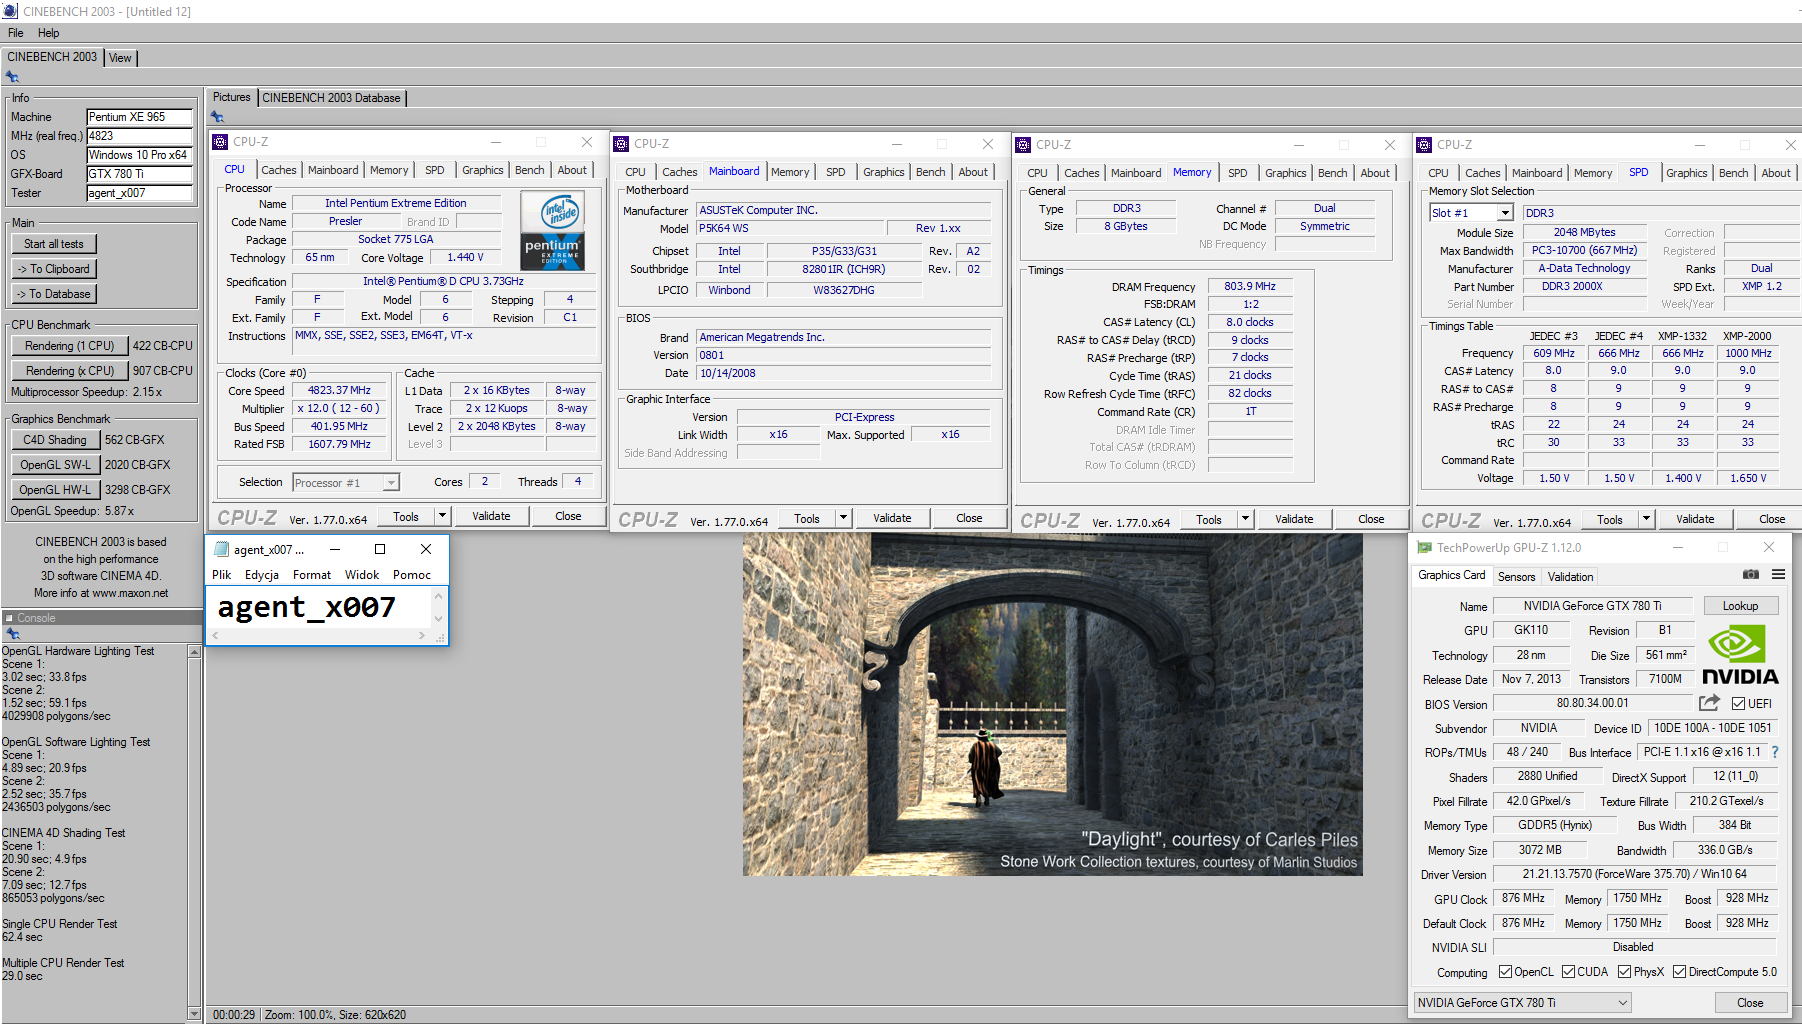Open the Slot #1 memory slot dropdown
The width and height of the screenshot is (1802, 1024).
[1505, 213]
